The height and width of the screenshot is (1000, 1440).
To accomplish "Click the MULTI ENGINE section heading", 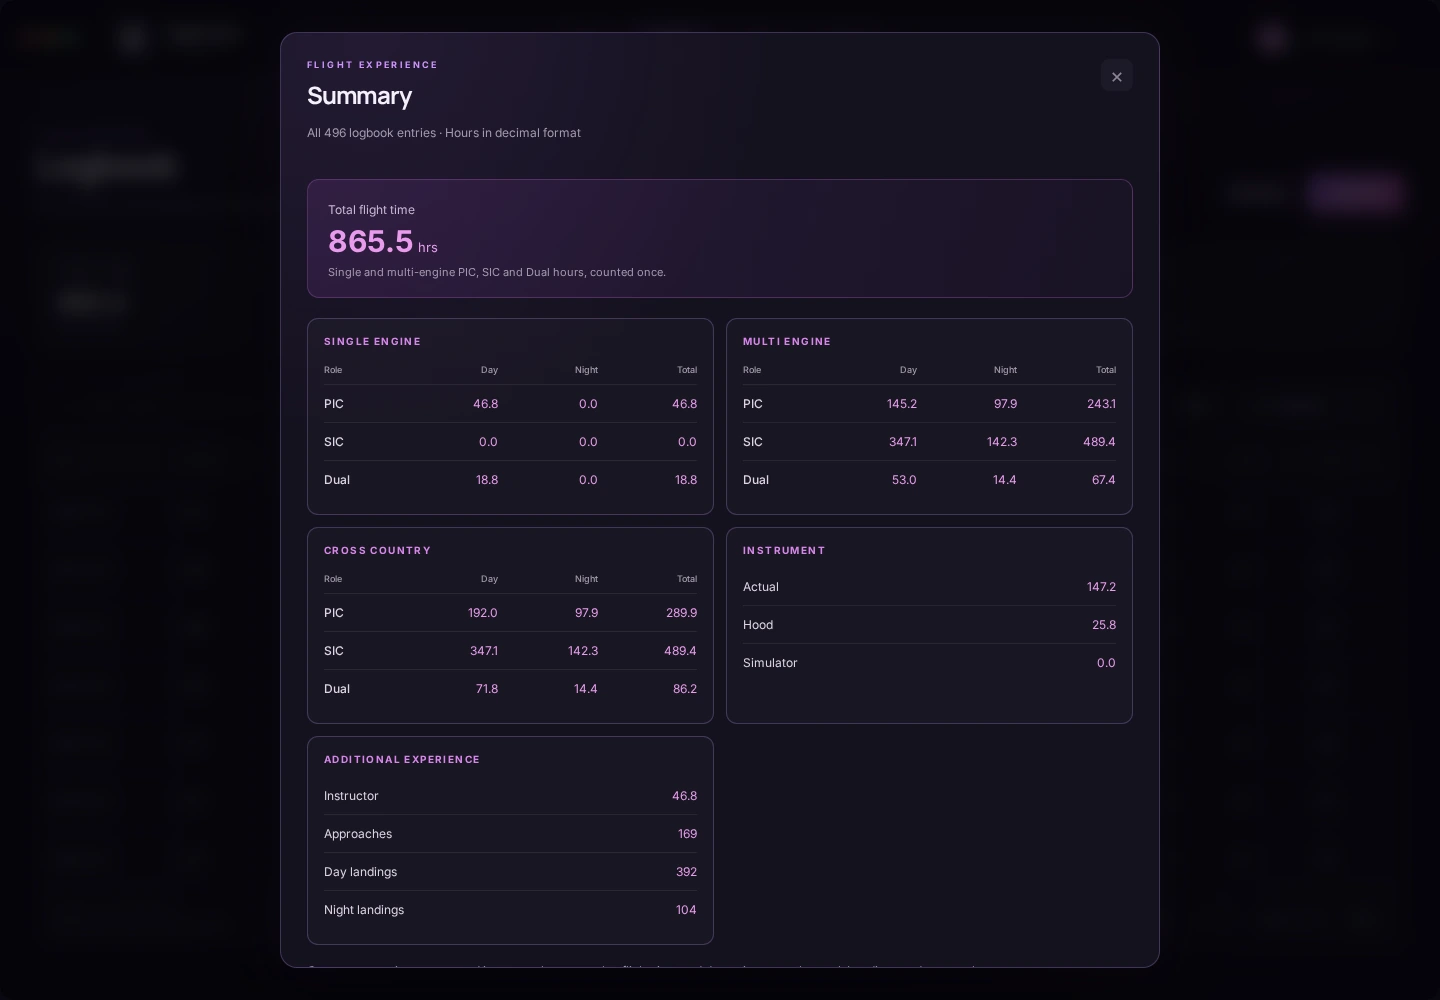I will 787,342.
